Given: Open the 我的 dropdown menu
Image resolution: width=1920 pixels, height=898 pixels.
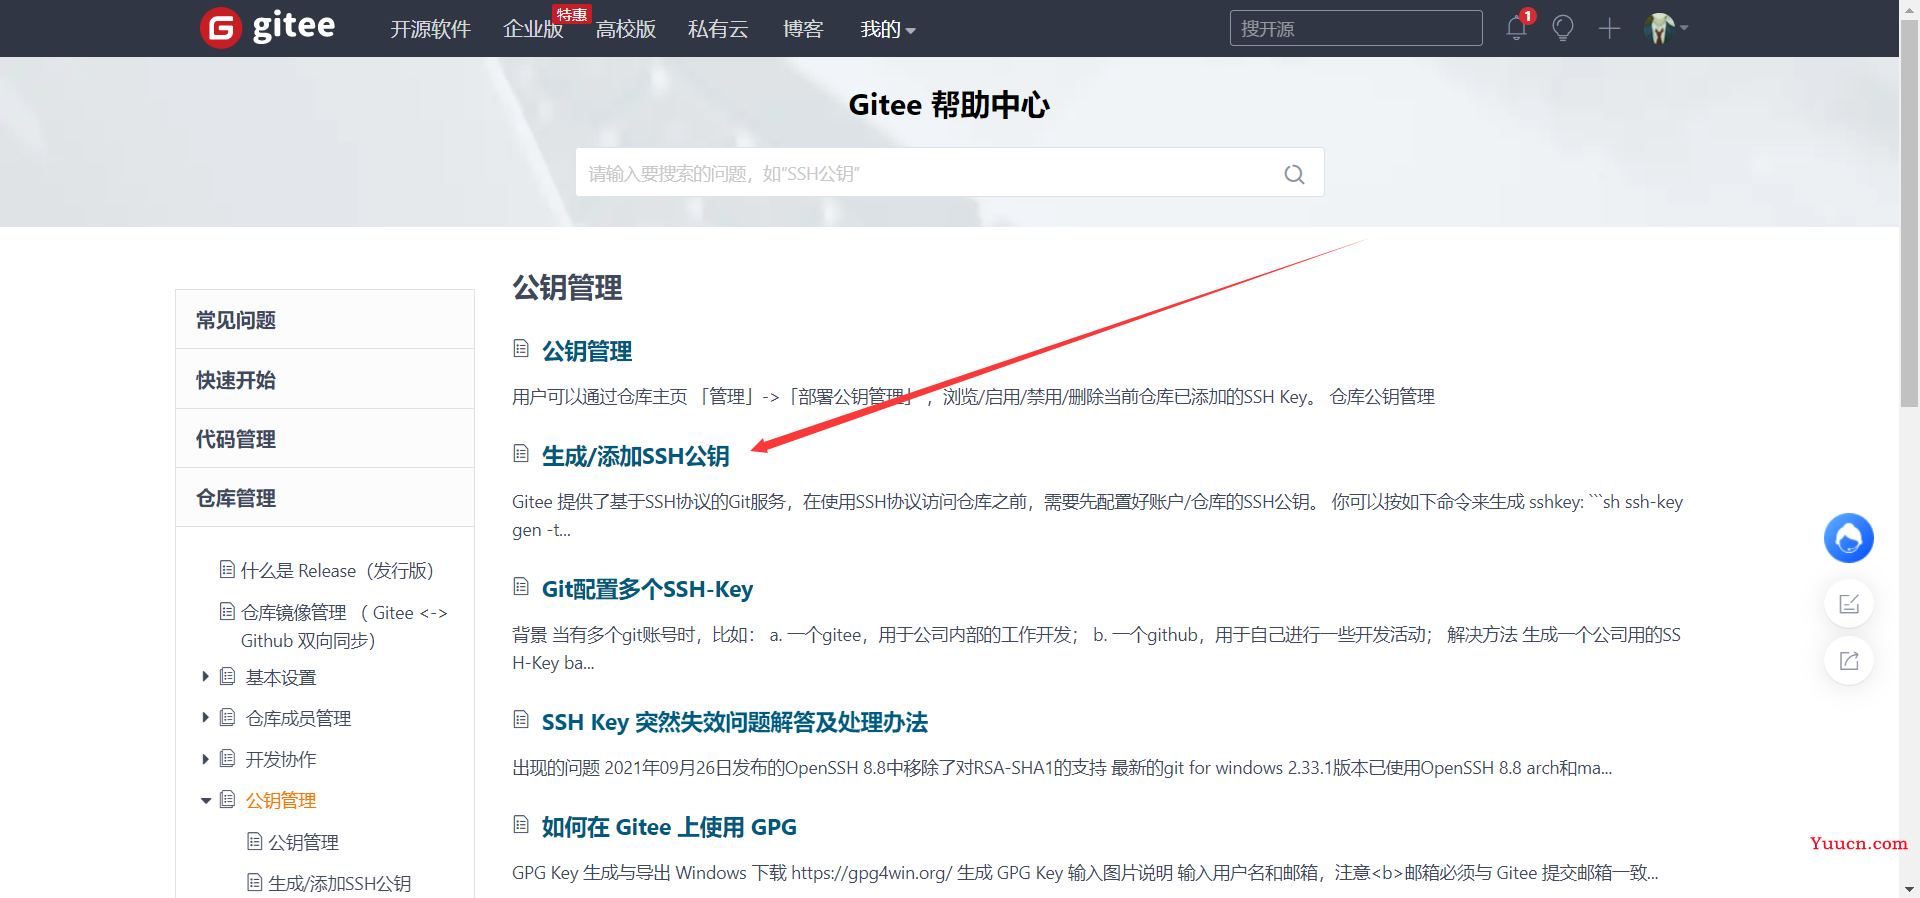Looking at the screenshot, I should click(x=888, y=29).
